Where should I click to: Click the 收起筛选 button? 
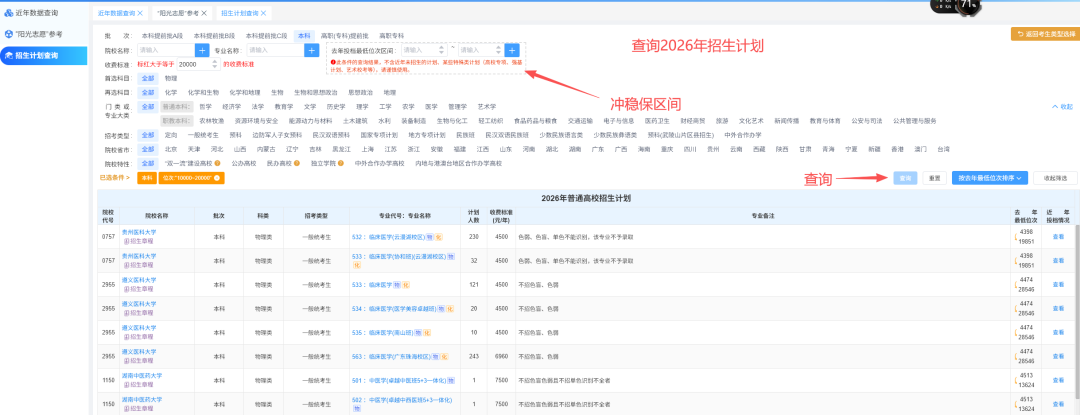point(1054,178)
